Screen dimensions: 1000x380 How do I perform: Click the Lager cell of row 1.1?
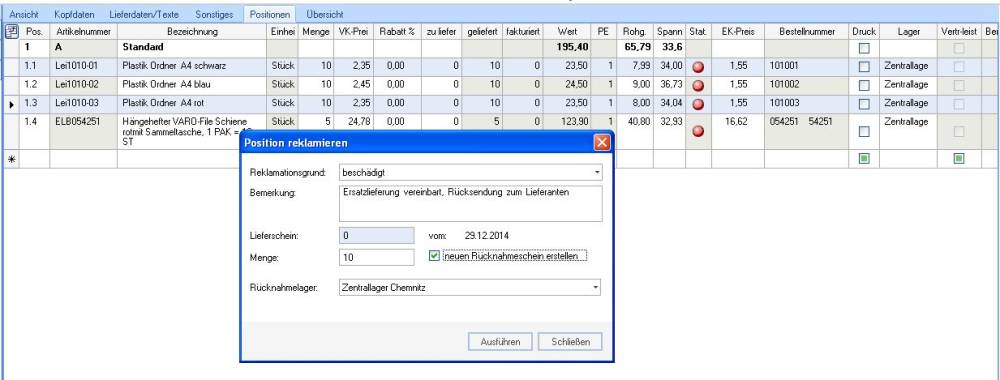click(x=908, y=66)
